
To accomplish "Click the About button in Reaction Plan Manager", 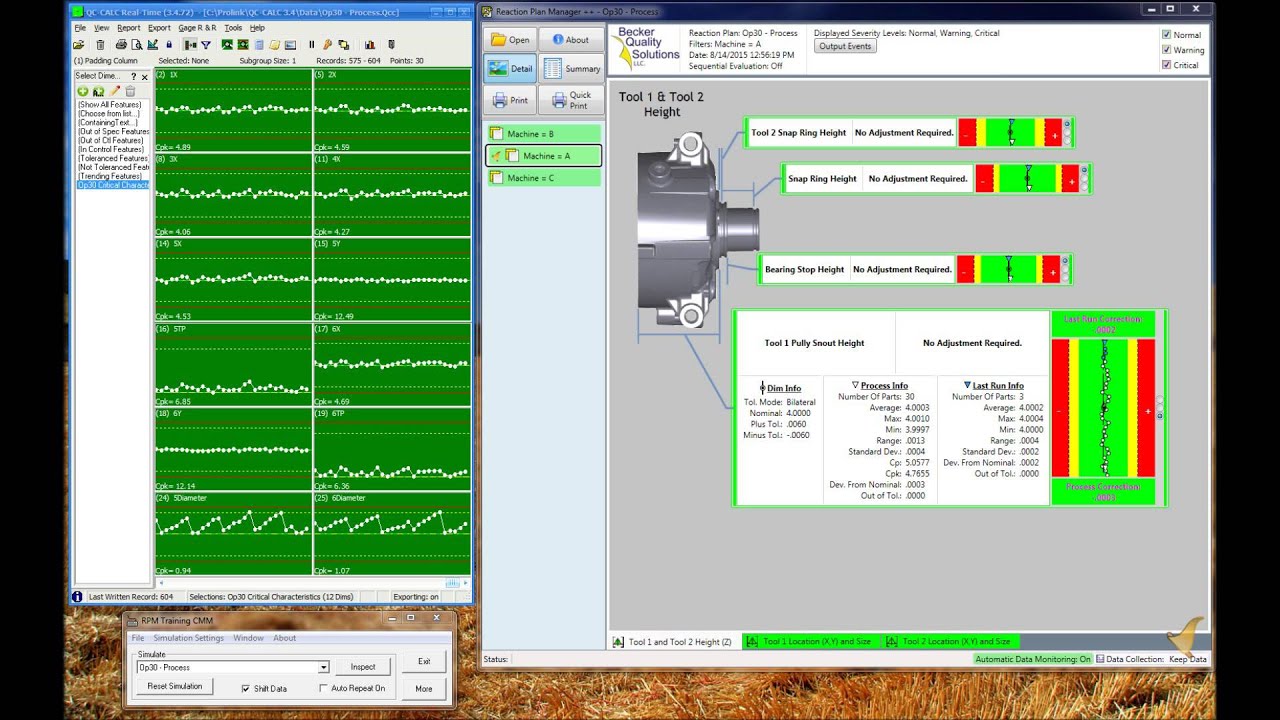I will tap(571, 40).
